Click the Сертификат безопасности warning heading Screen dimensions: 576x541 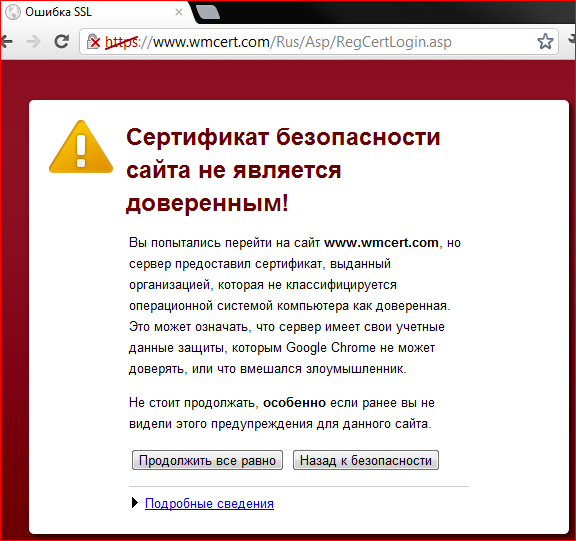(x=283, y=170)
